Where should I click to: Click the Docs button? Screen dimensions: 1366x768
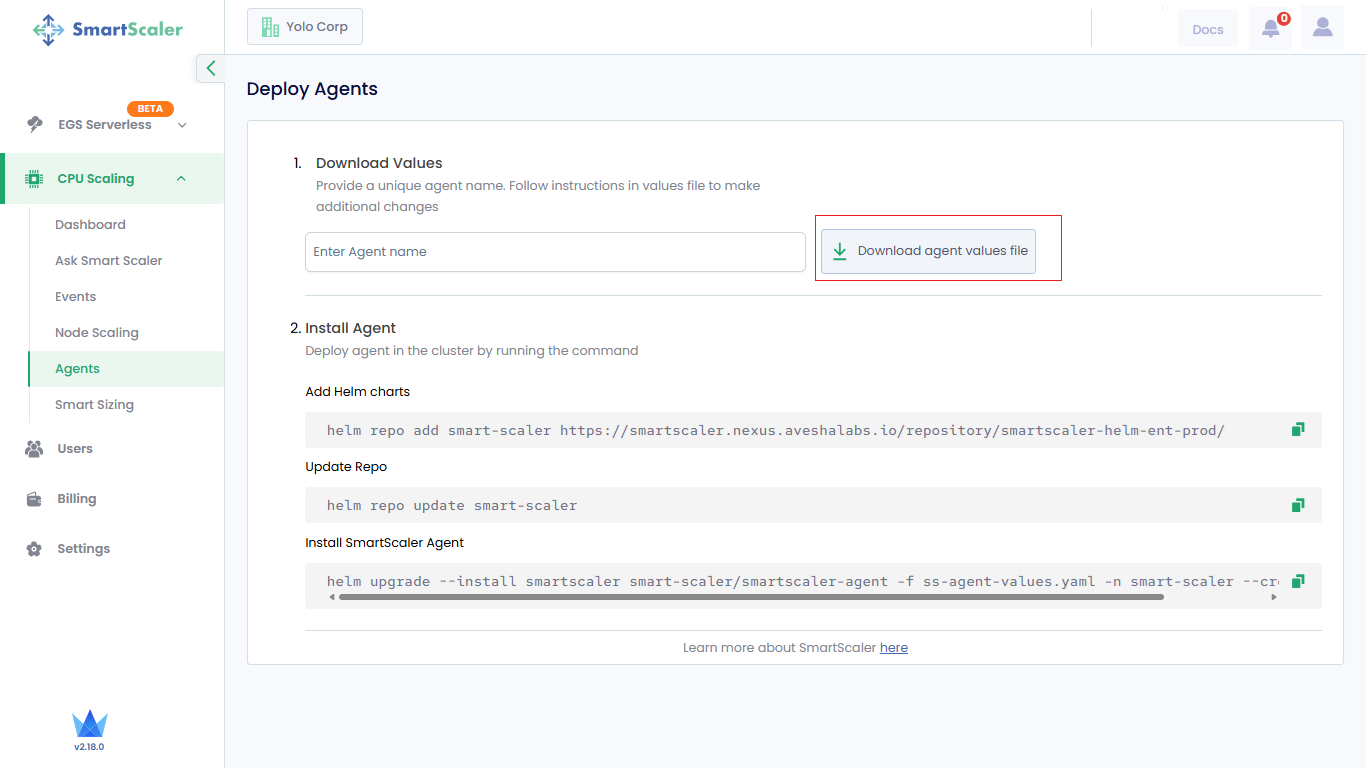[x=1207, y=29]
